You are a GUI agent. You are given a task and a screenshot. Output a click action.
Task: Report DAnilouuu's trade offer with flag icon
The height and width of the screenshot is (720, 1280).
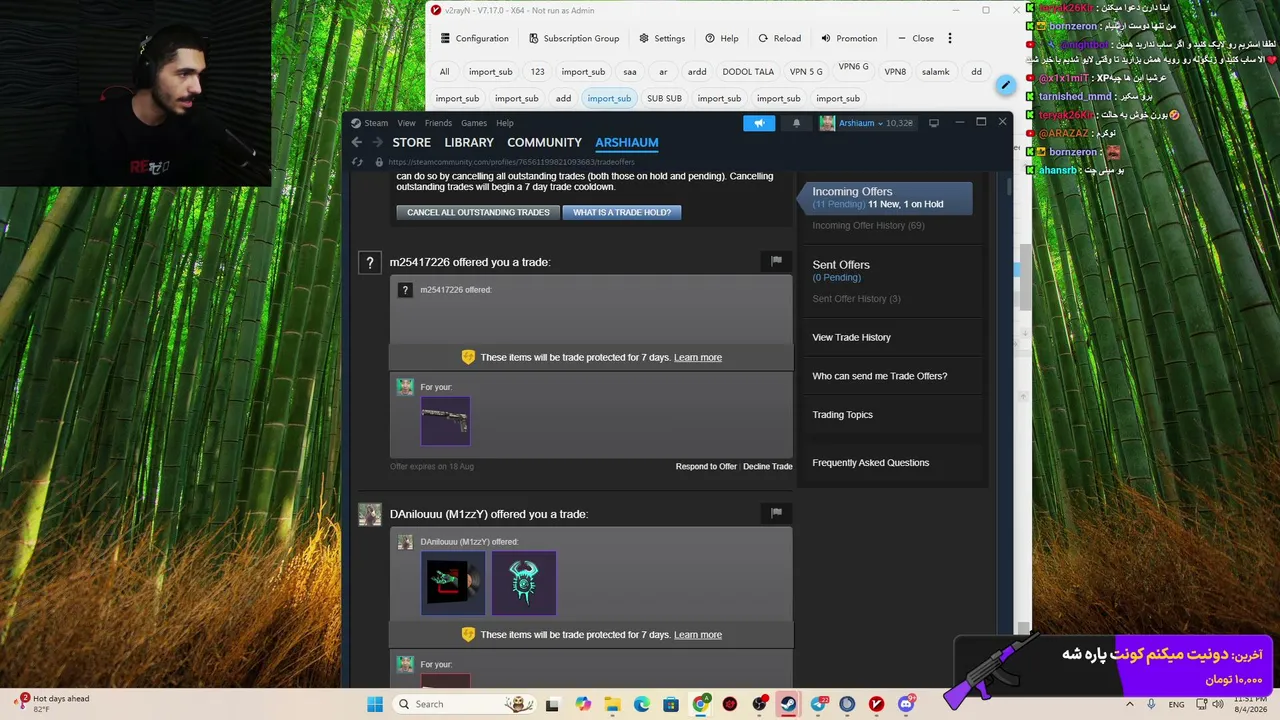[776, 513]
